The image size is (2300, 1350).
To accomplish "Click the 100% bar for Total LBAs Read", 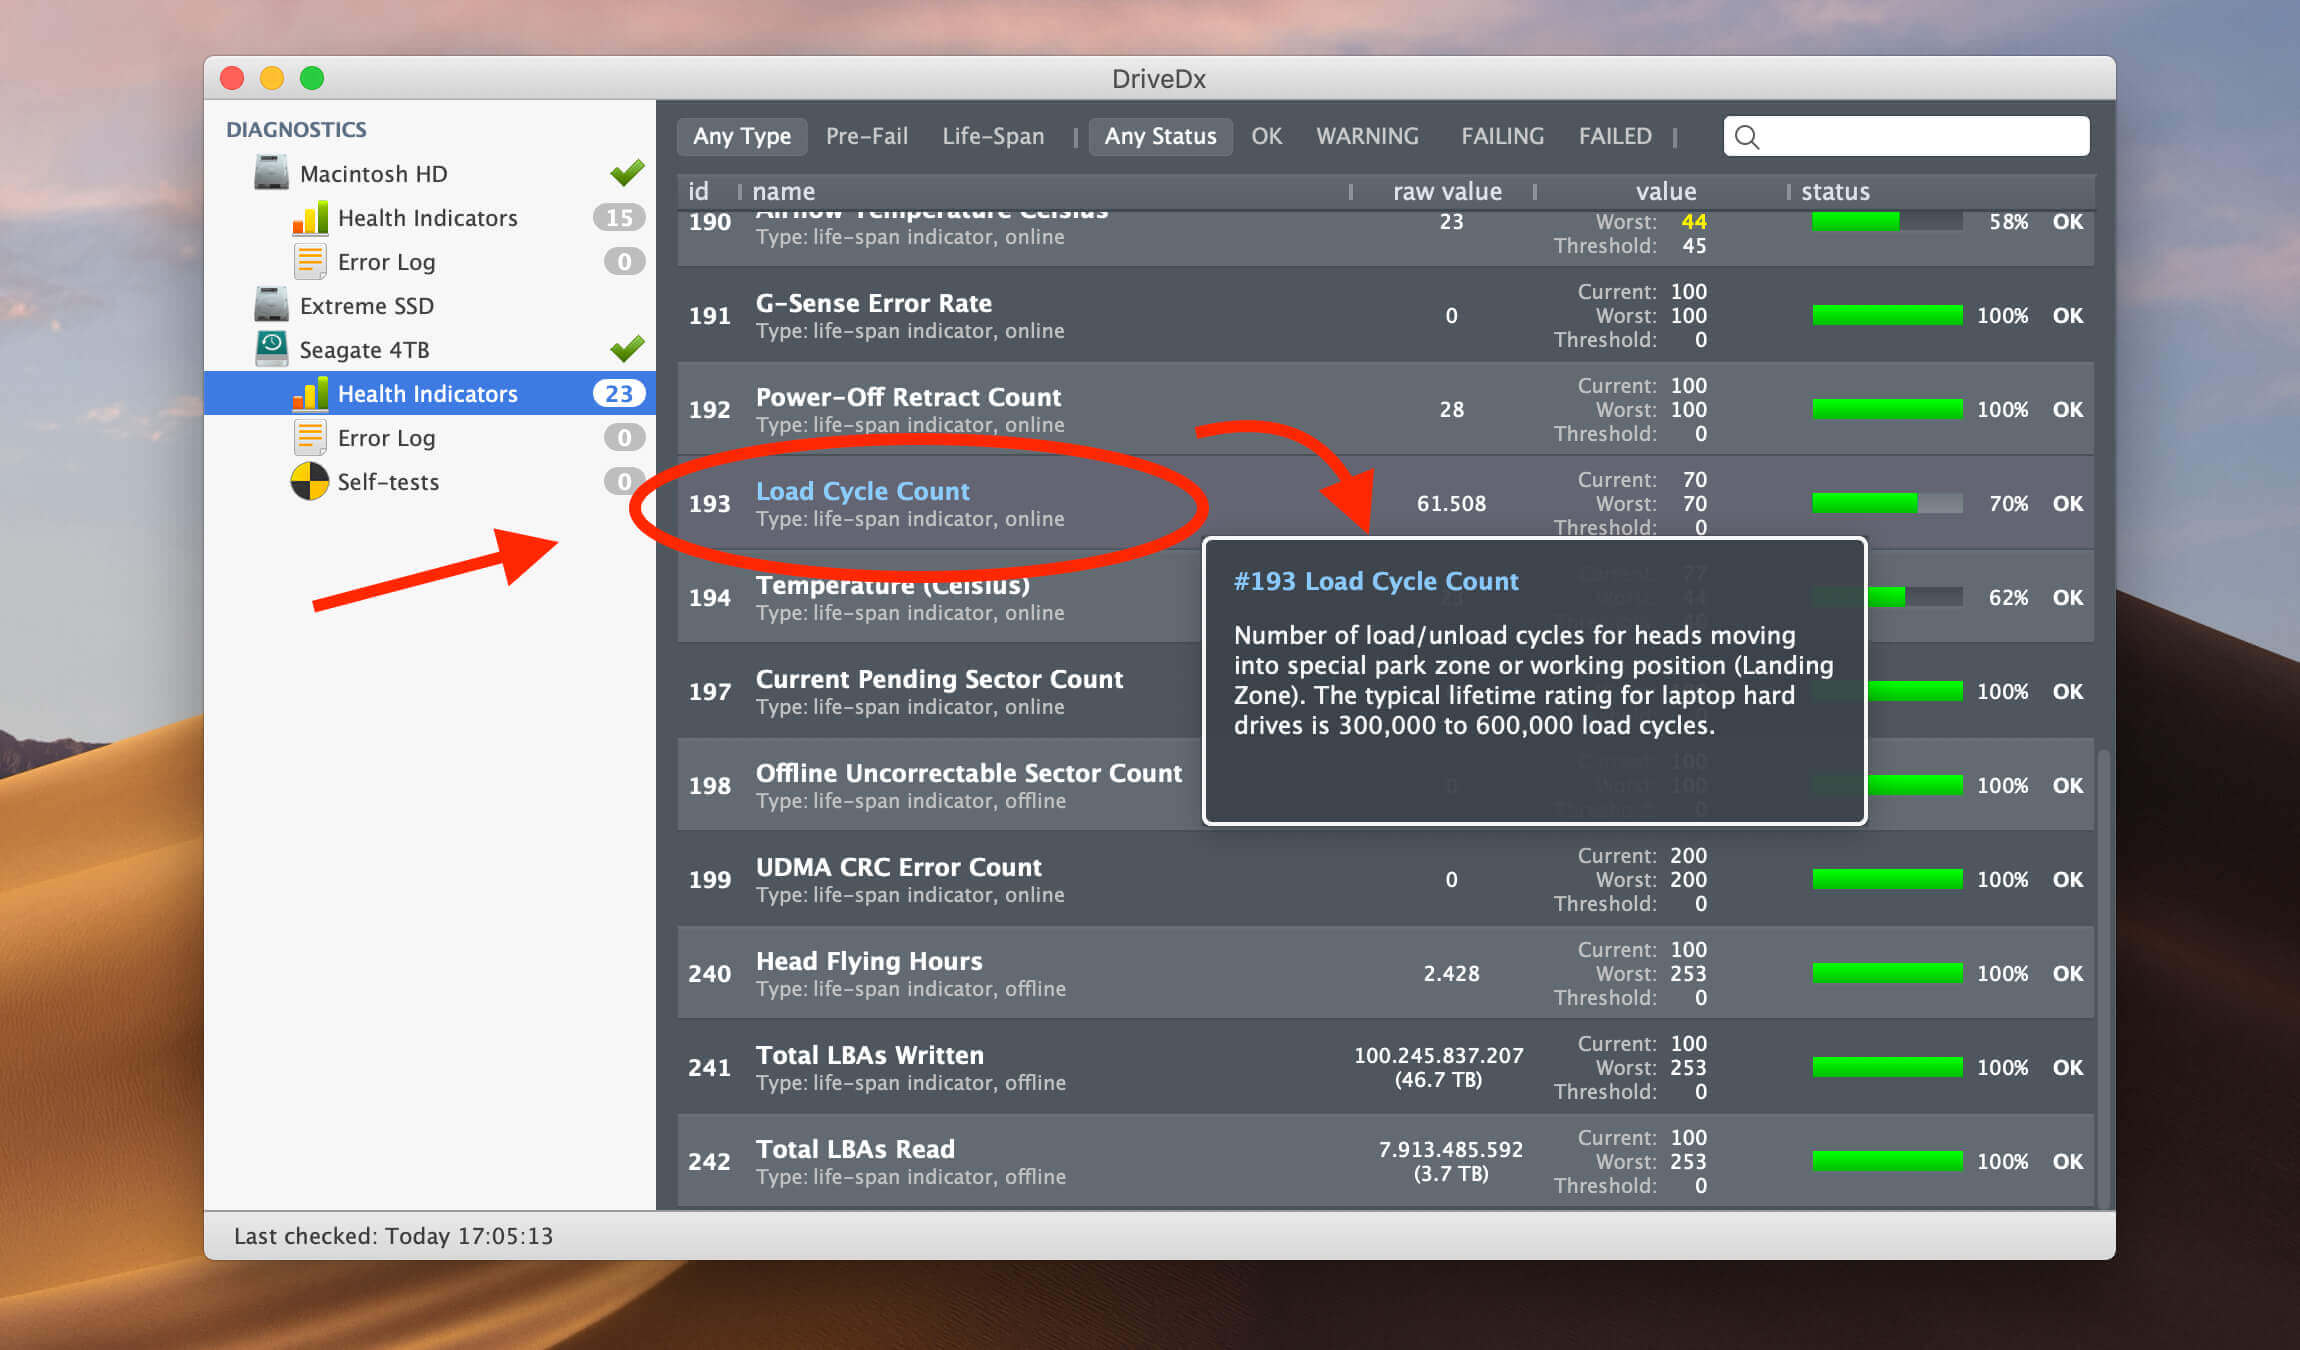I will (1887, 1161).
